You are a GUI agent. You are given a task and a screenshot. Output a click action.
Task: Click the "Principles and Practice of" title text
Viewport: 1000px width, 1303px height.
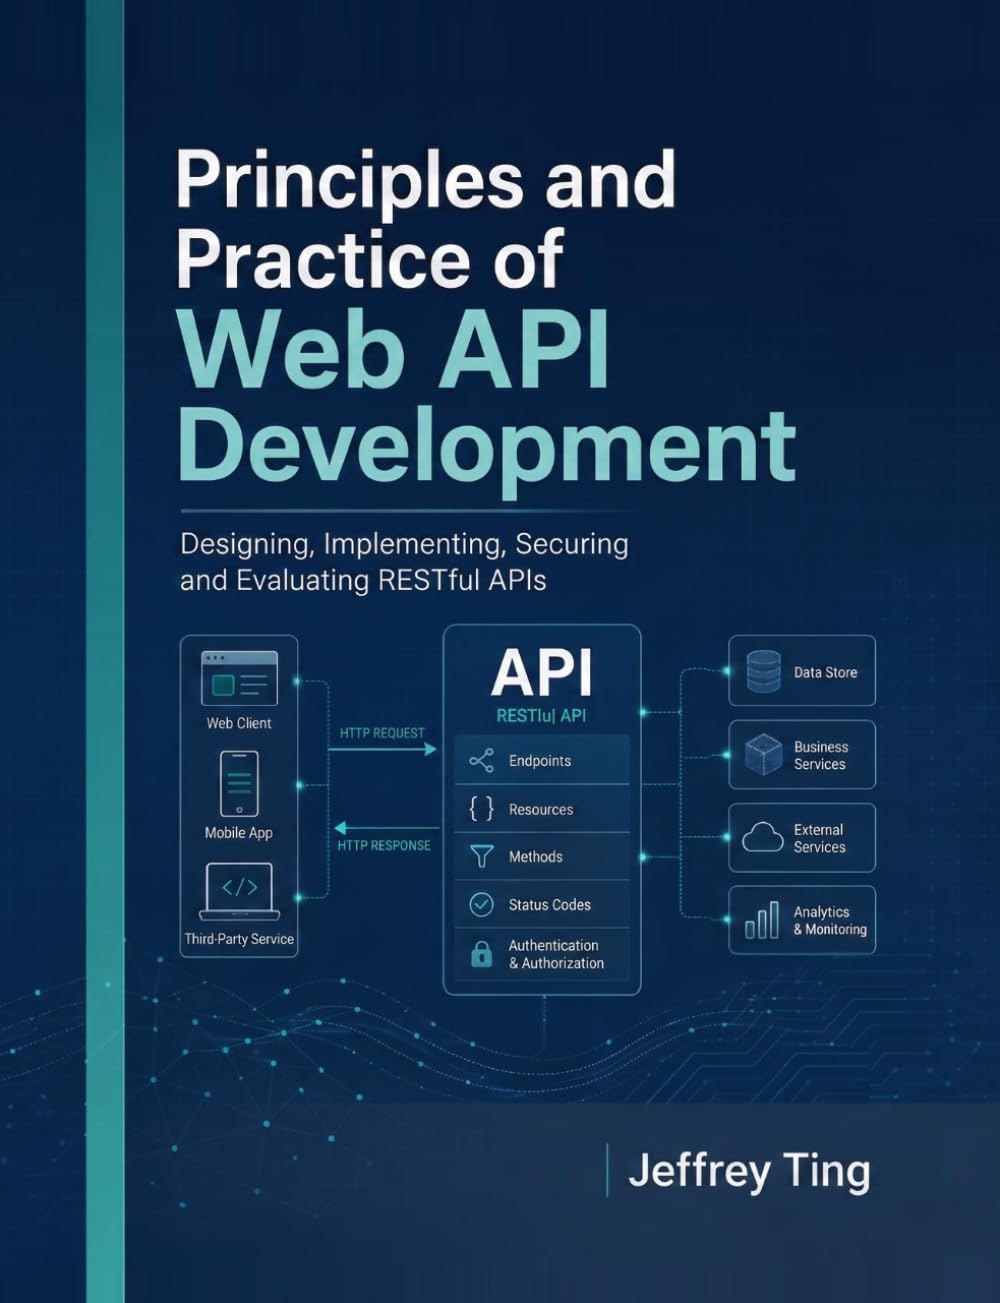[427, 218]
